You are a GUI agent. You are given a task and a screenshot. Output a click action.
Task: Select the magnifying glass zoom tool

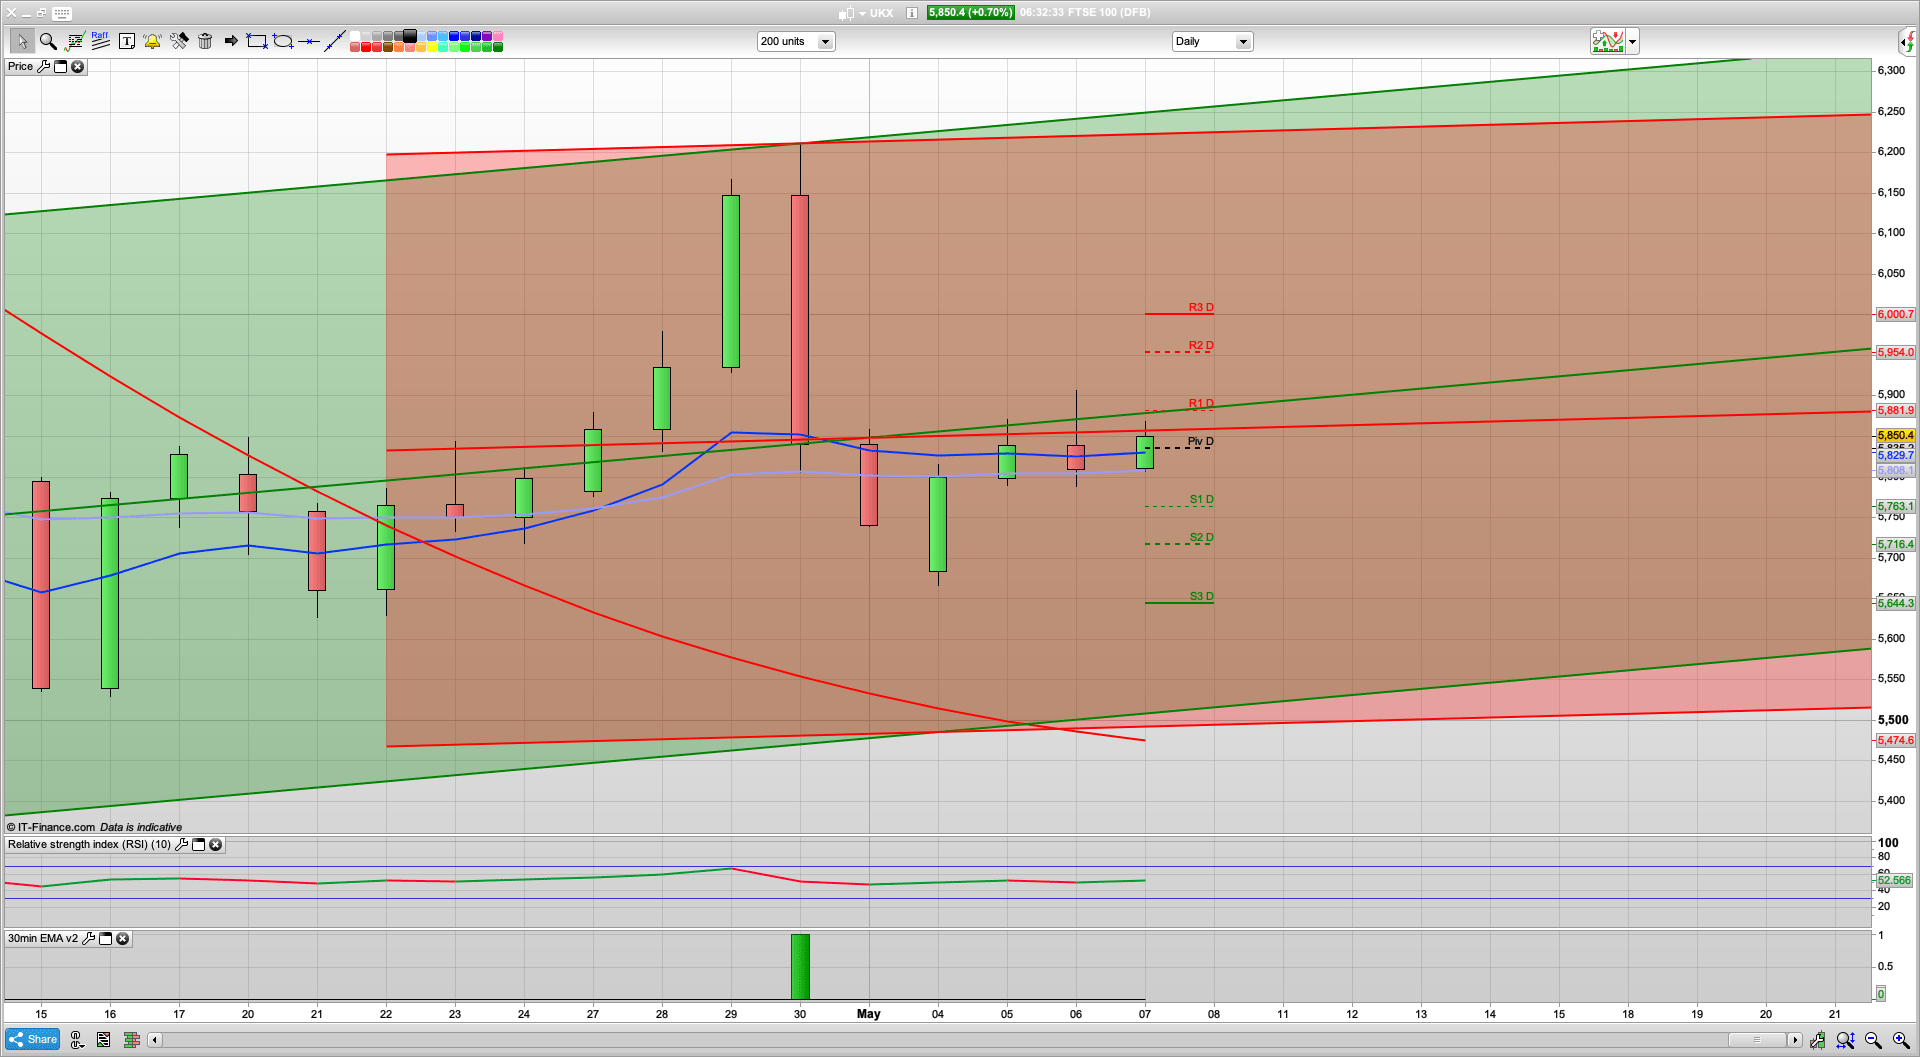(47, 41)
